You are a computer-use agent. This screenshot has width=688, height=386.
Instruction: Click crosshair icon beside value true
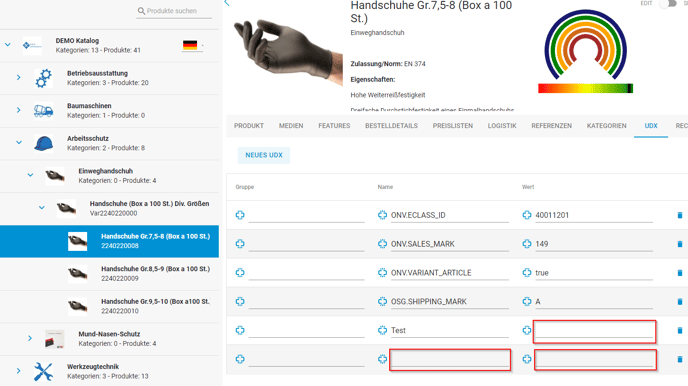[x=527, y=272]
